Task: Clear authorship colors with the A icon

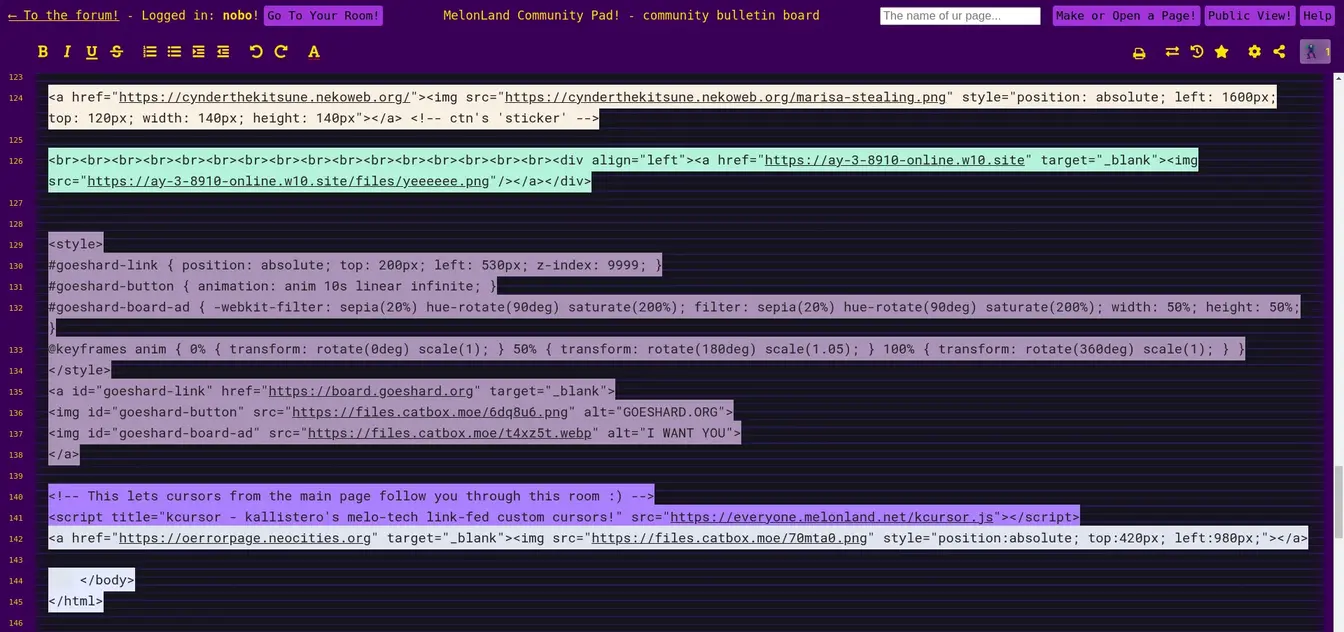Action: pyautogui.click(x=314, y=52)
